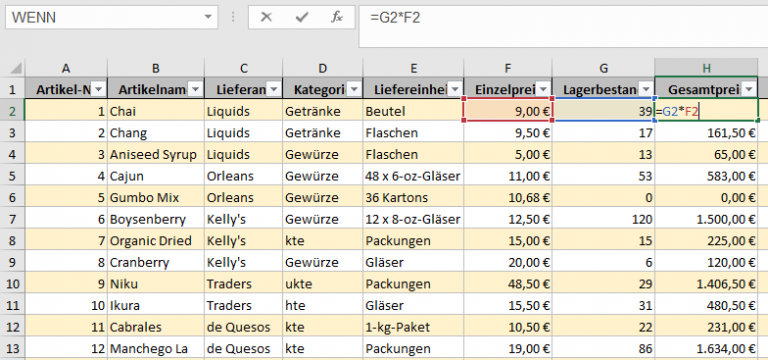Select the Manchego La cell
Image resolution: width=768 pixels, height=360 pixels.
(x=156, y=349)
